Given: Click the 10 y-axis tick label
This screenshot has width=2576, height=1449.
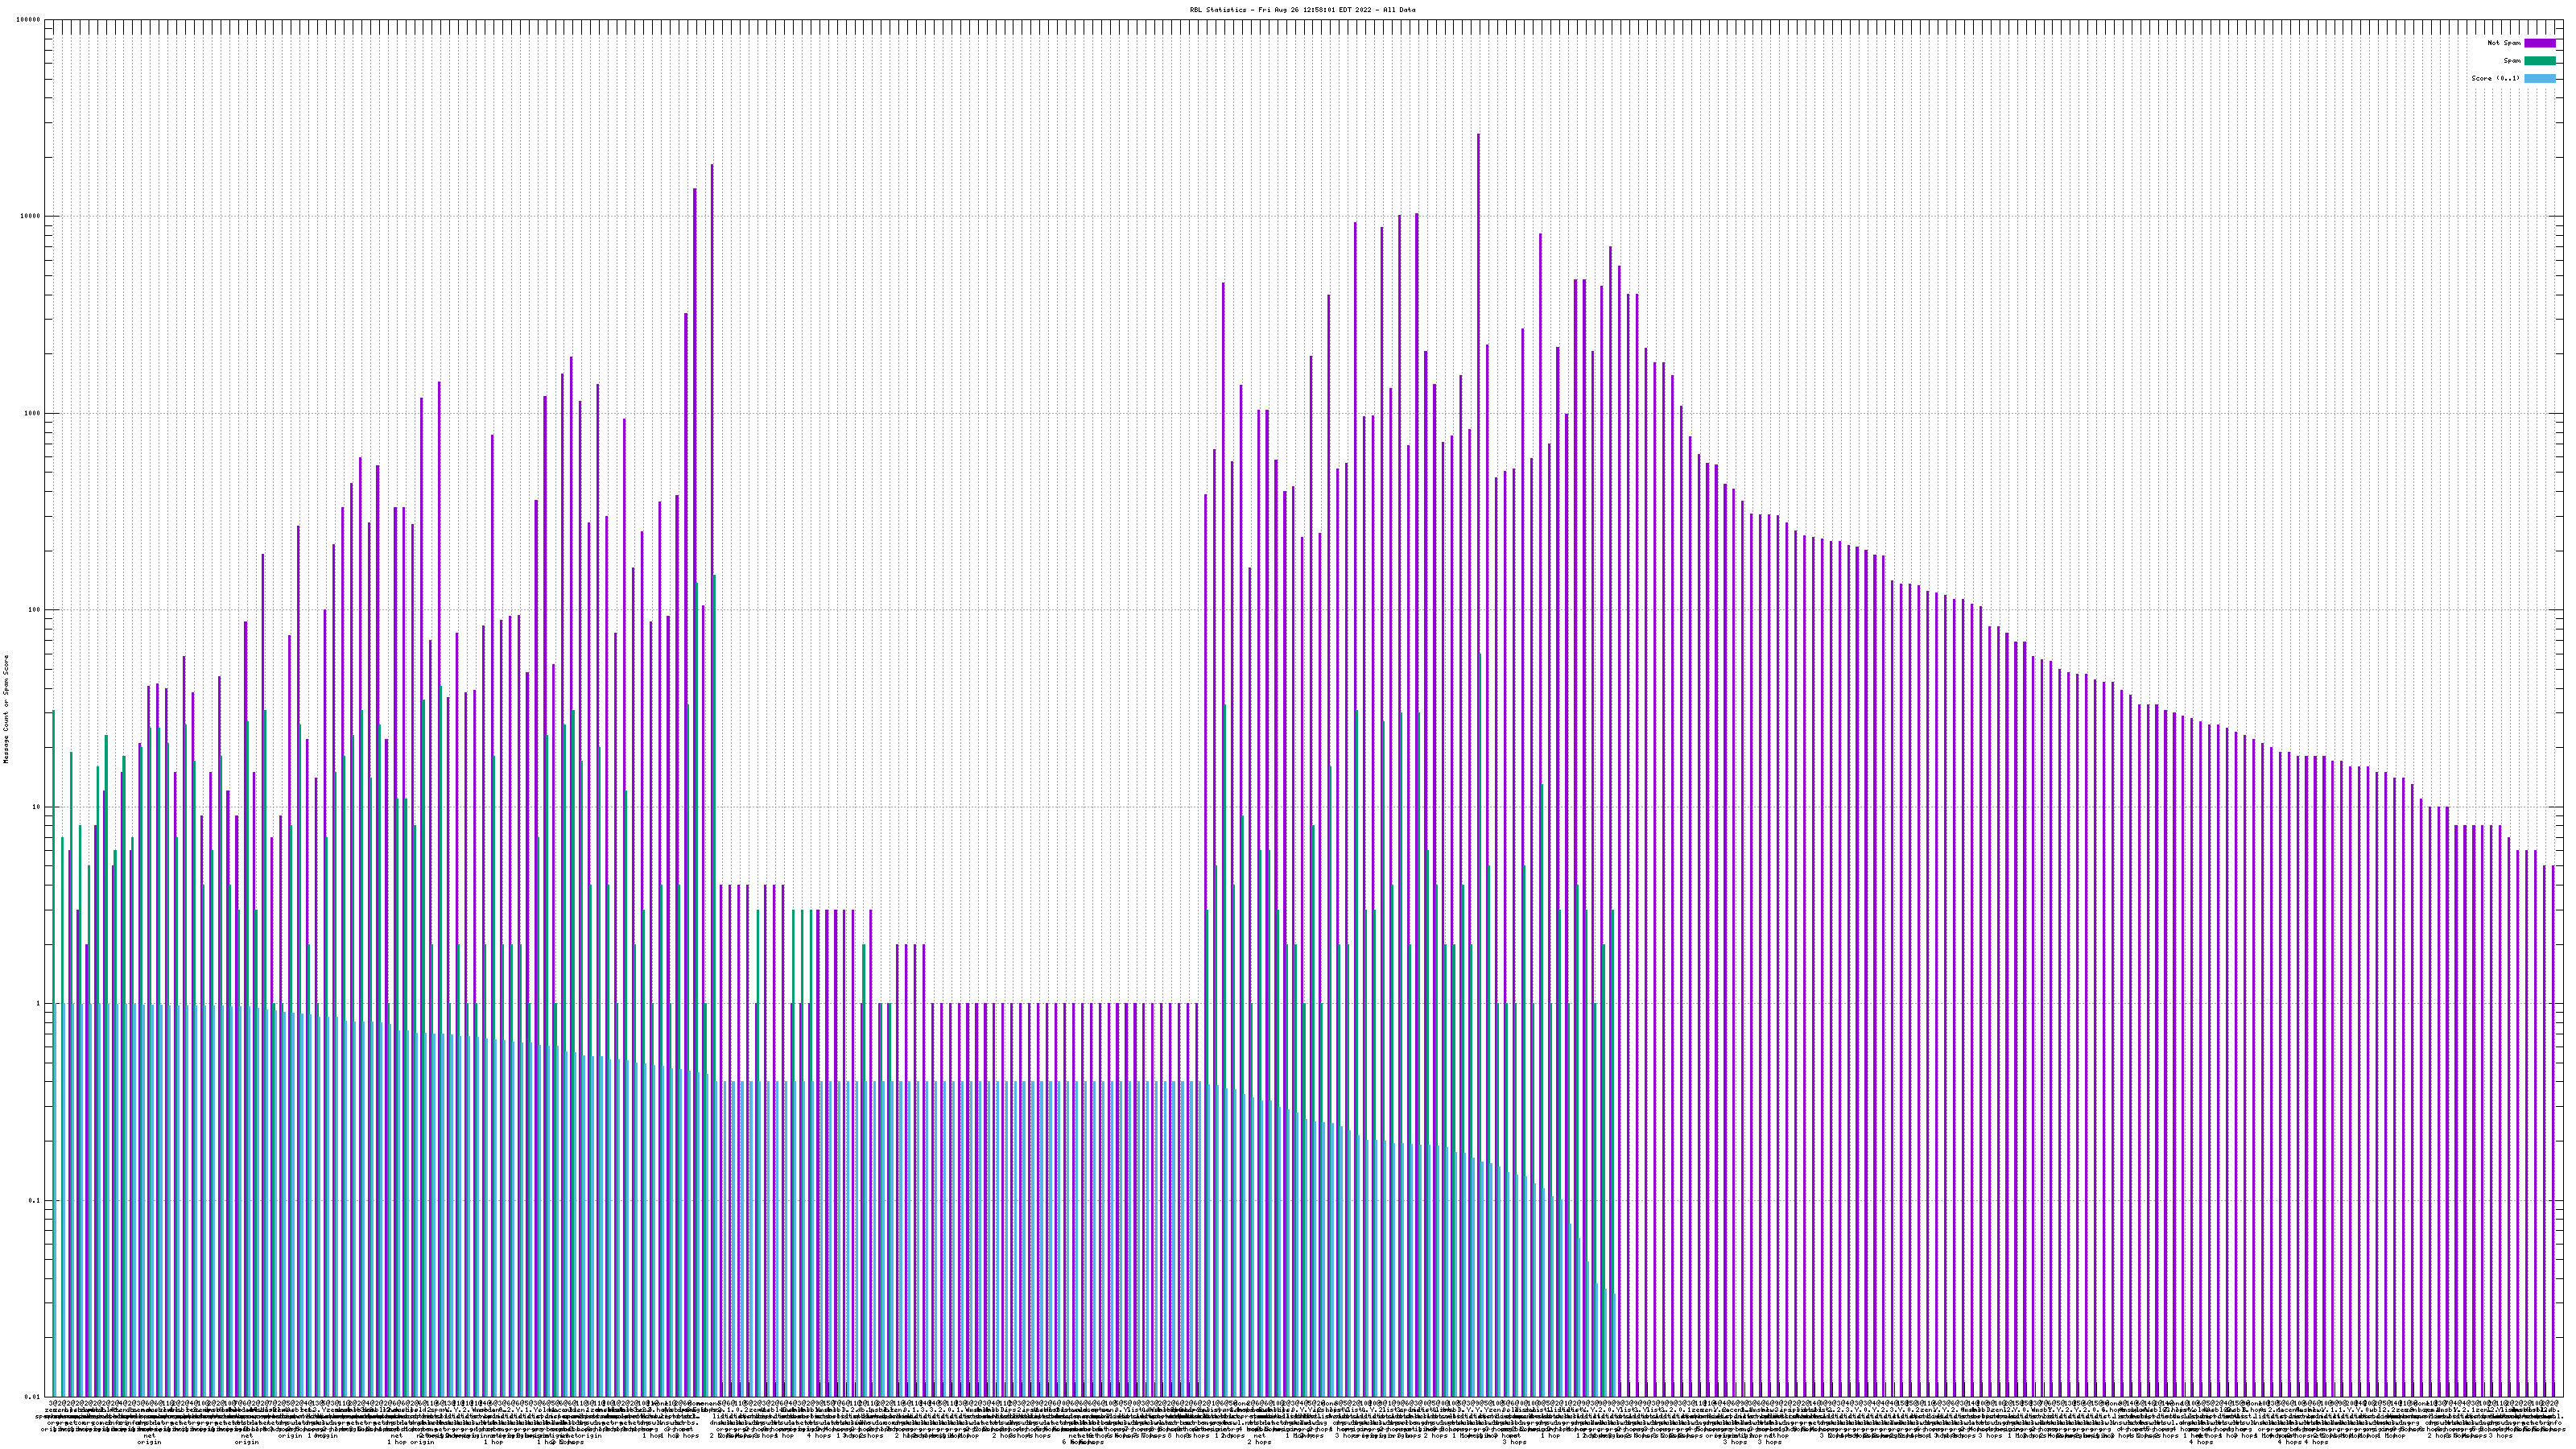Looking at the screenshot, I should pyautogui.click(x=37, y=807).
